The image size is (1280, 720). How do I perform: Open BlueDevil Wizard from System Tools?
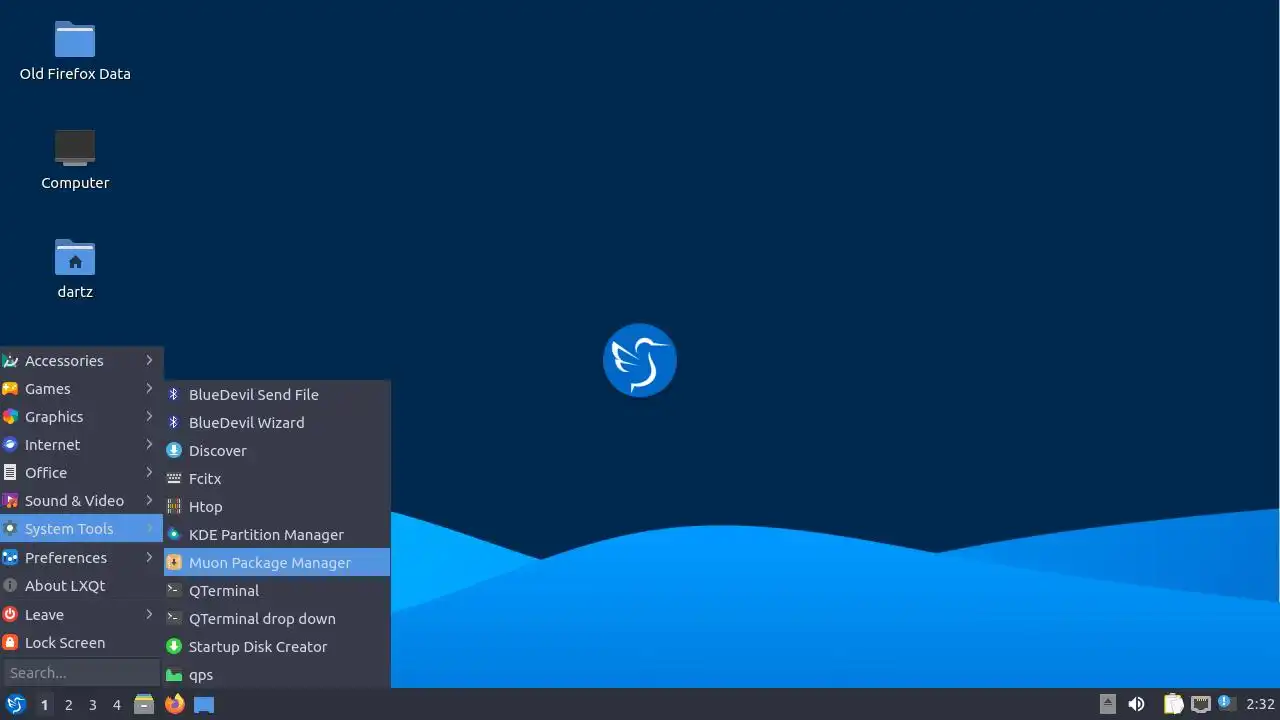tap(277, 422)
